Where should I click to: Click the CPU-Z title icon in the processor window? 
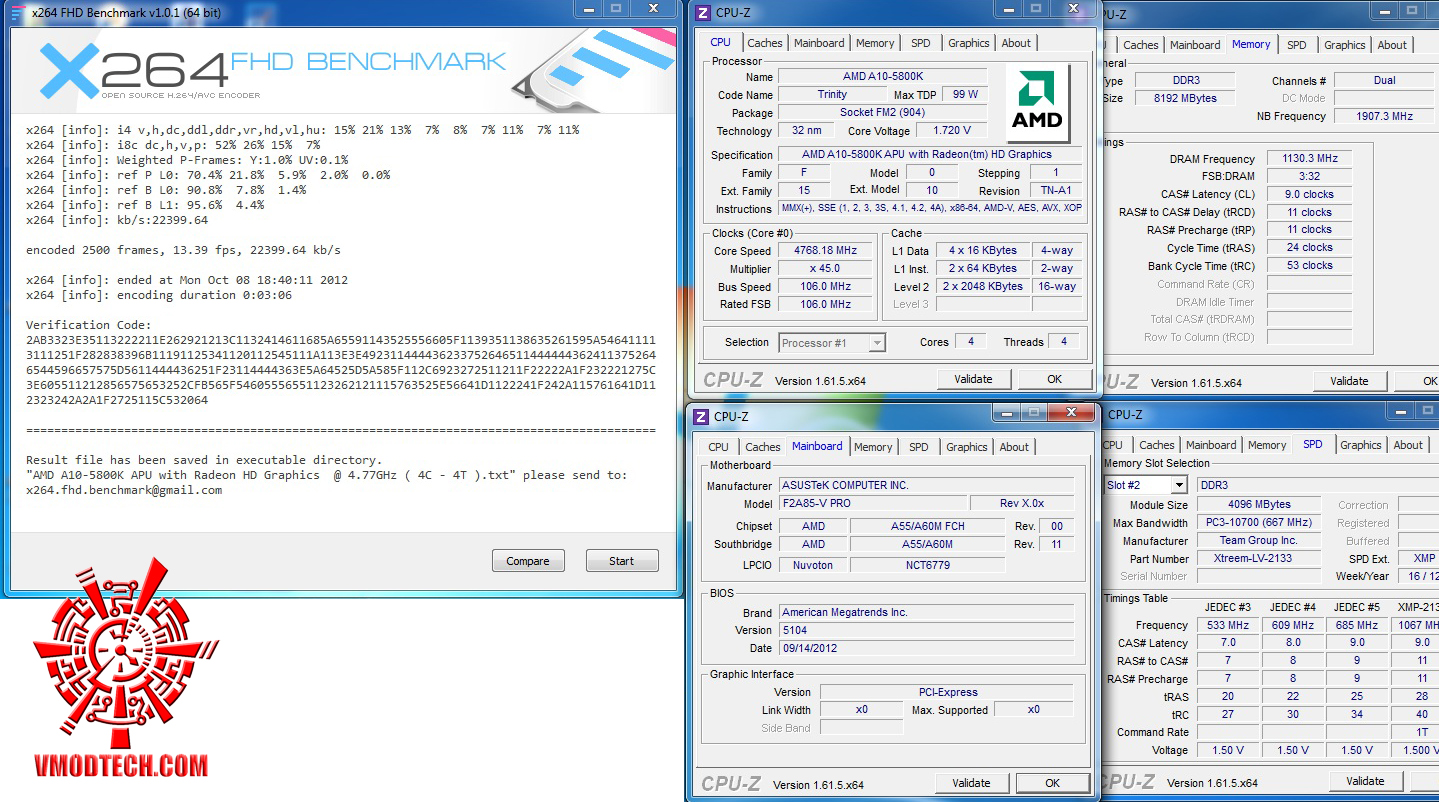pos(702,13)
